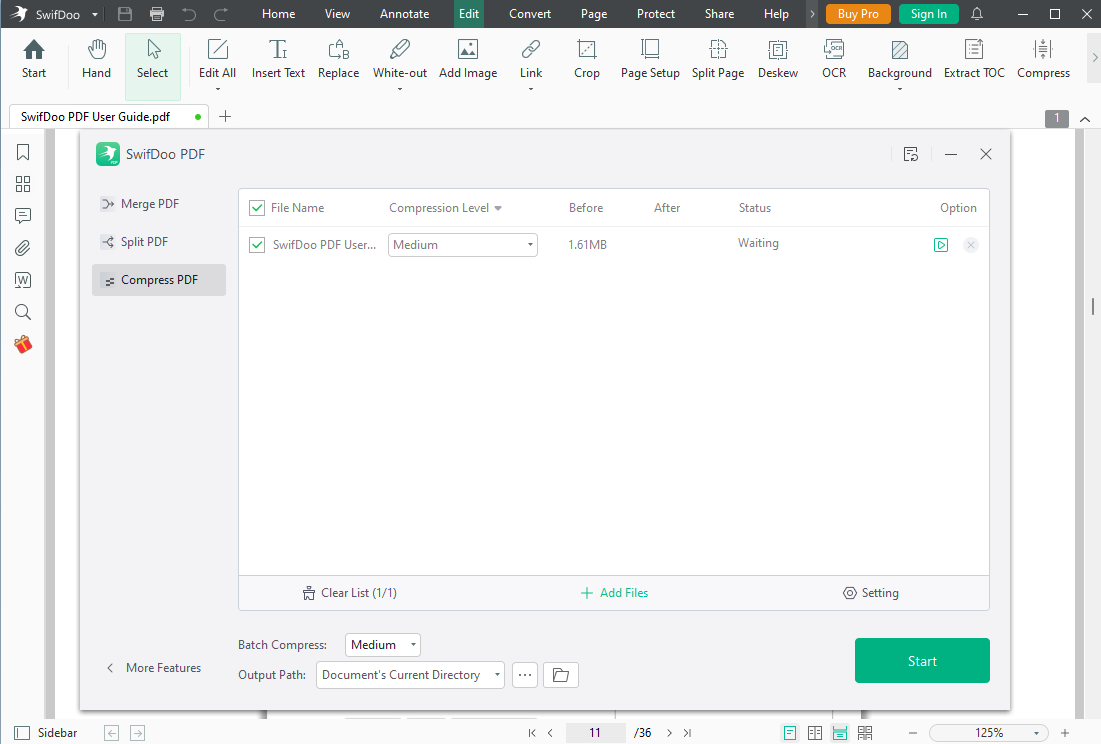Select the Crop tool
This screenshot has height=744, width=1101.
point(586,59)
